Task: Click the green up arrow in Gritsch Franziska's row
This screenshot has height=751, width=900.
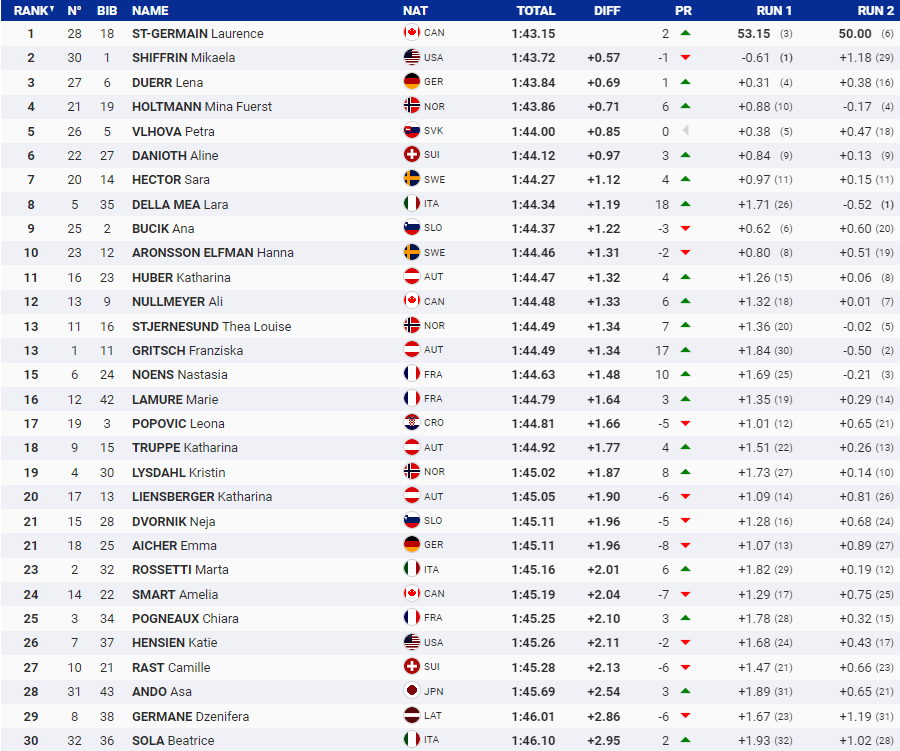Action: tap(685, 350)
